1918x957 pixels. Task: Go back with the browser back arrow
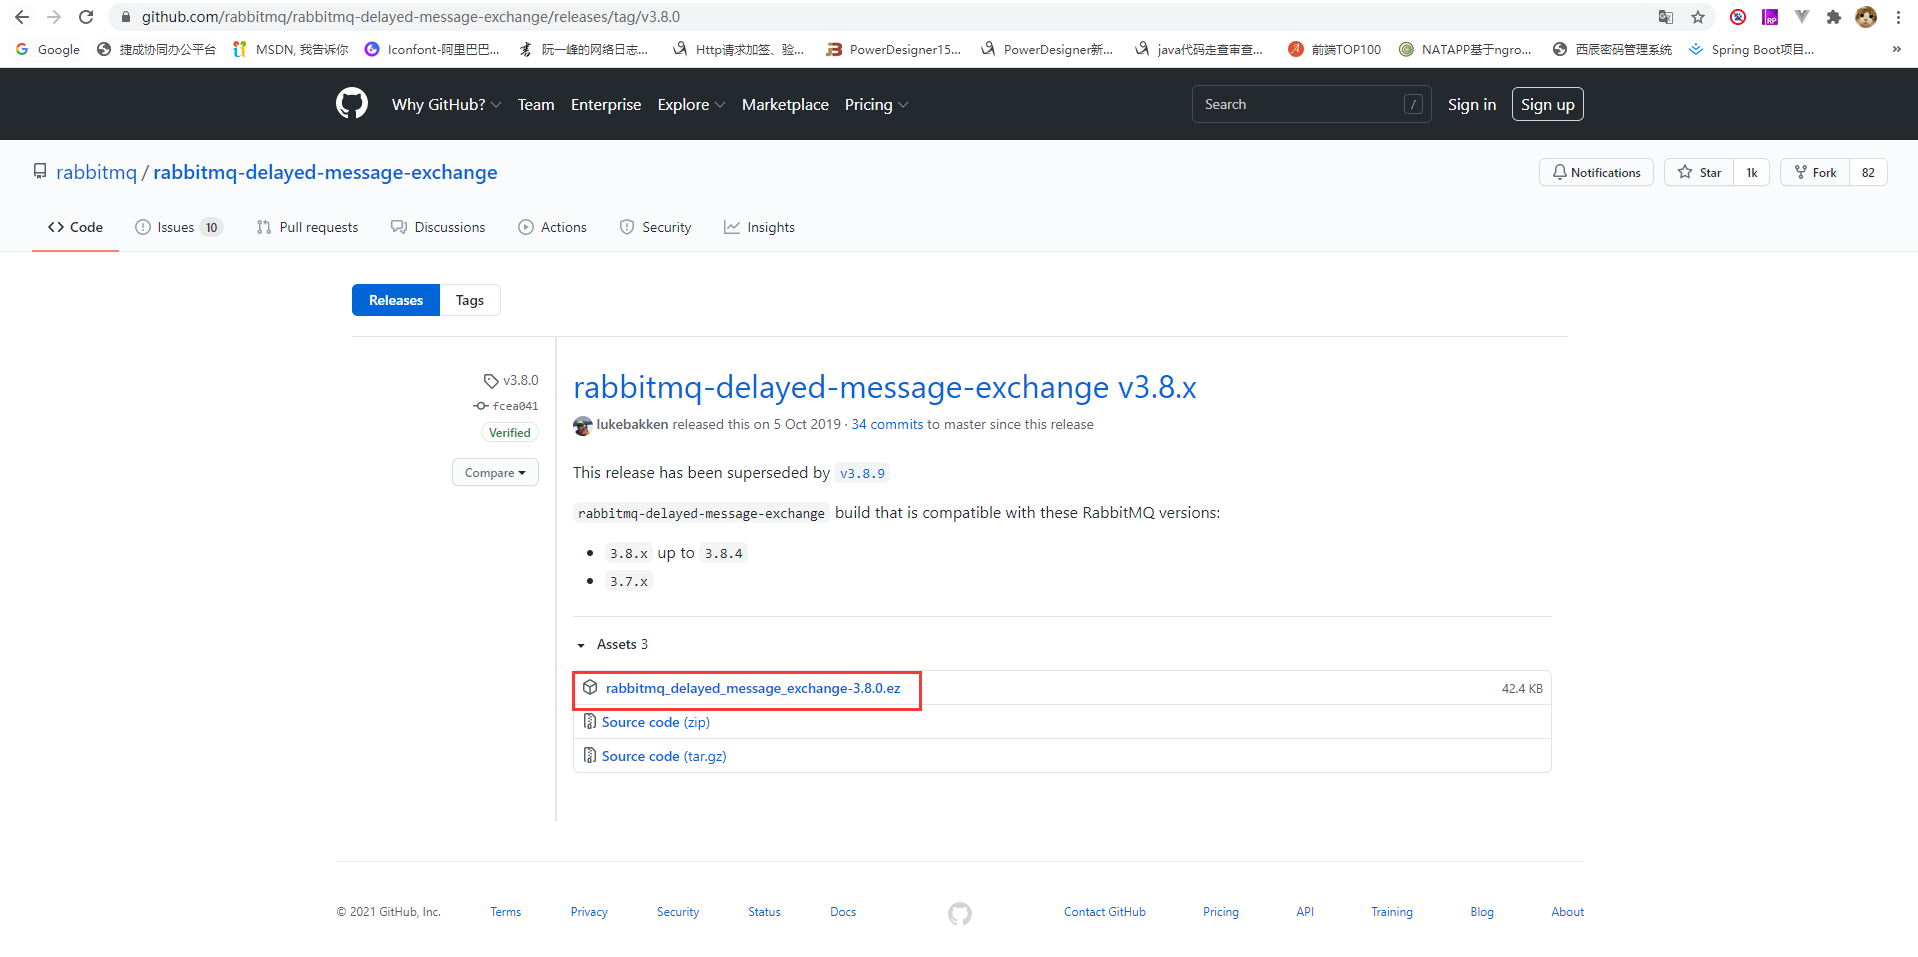coord(22,17)
